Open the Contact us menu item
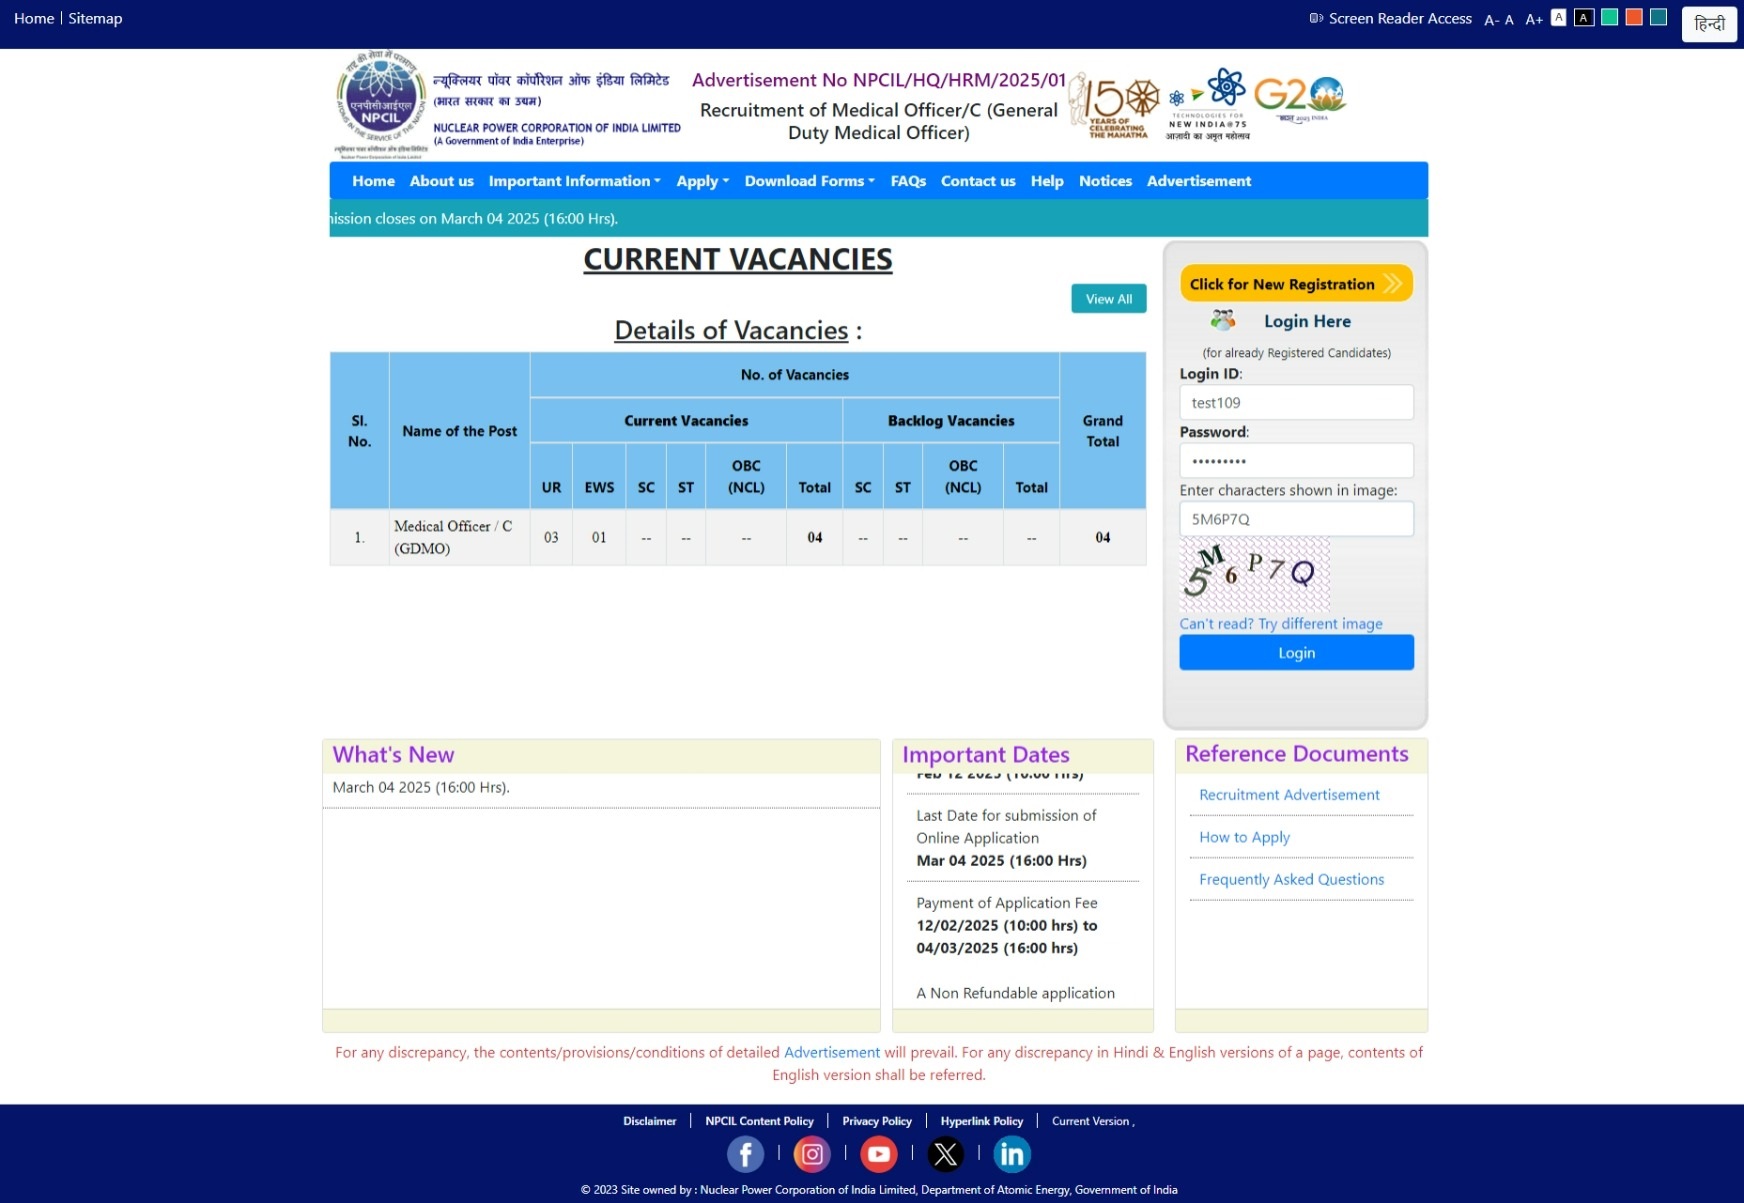Screen dimensions: 1744x1203 tap(978, 181)
